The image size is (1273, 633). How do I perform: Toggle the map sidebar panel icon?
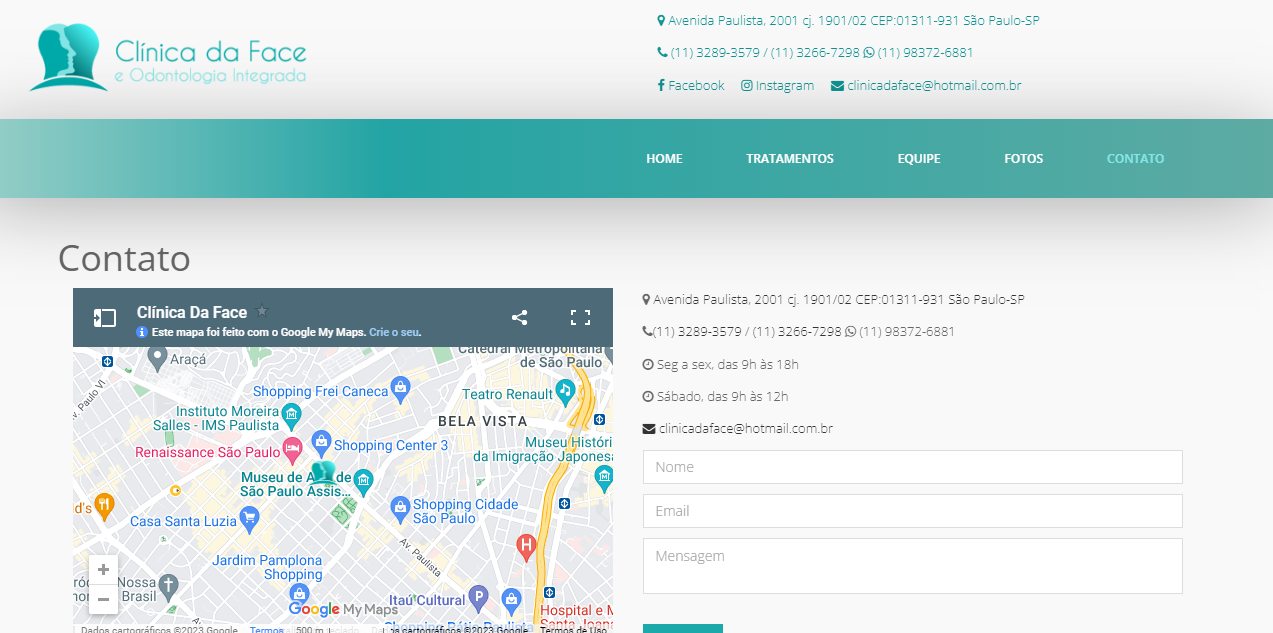coord(105,318)
